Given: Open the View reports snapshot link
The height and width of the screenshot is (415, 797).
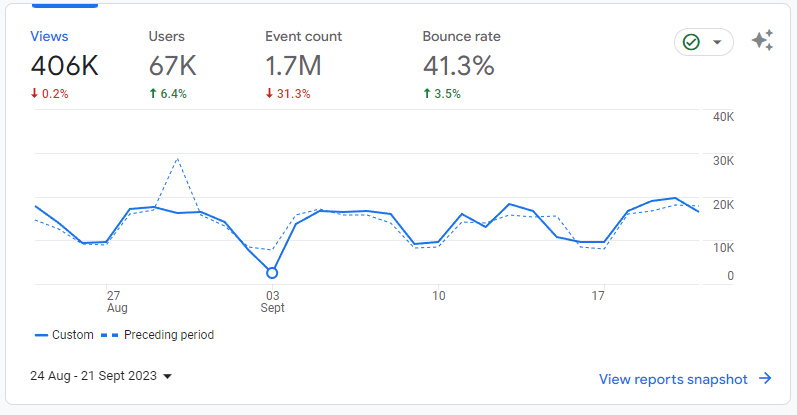Looking at the screenshot, I should click(673, 379).
